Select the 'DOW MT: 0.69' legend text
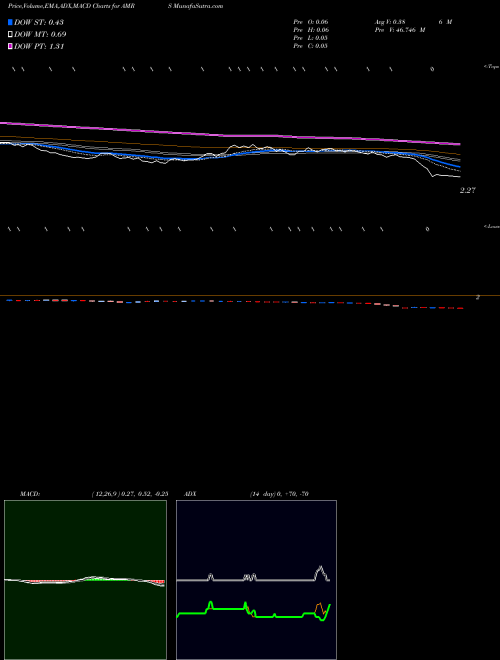 (x=40, y=34)
